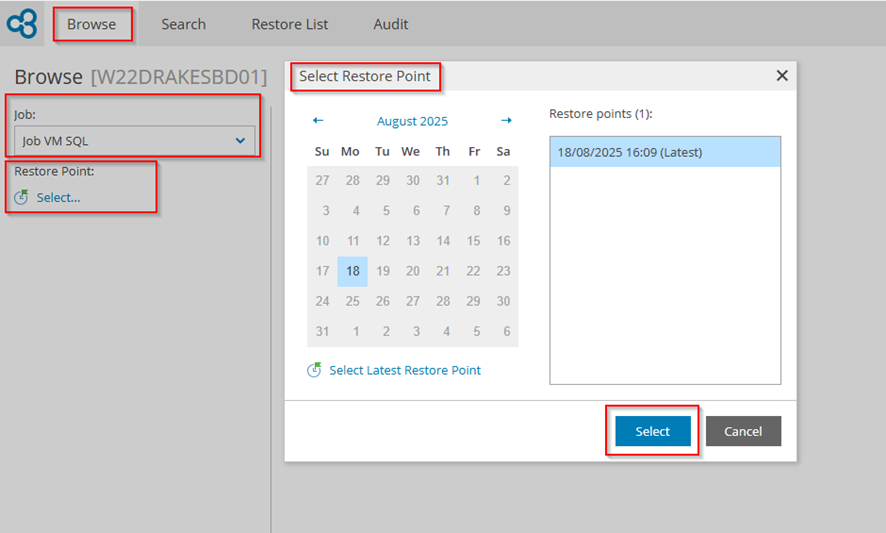Click the clock icon beside Select Latest Restore Point
The width and height of the screenshot is (886, 533).
pyautogui.click(x=314, y=370)
